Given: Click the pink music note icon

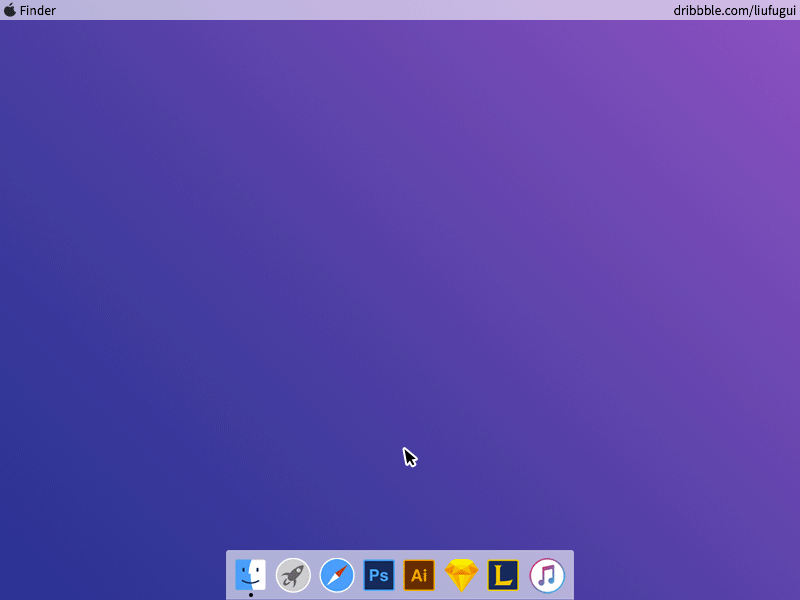Looking at the screenshot, I should 547,575.
